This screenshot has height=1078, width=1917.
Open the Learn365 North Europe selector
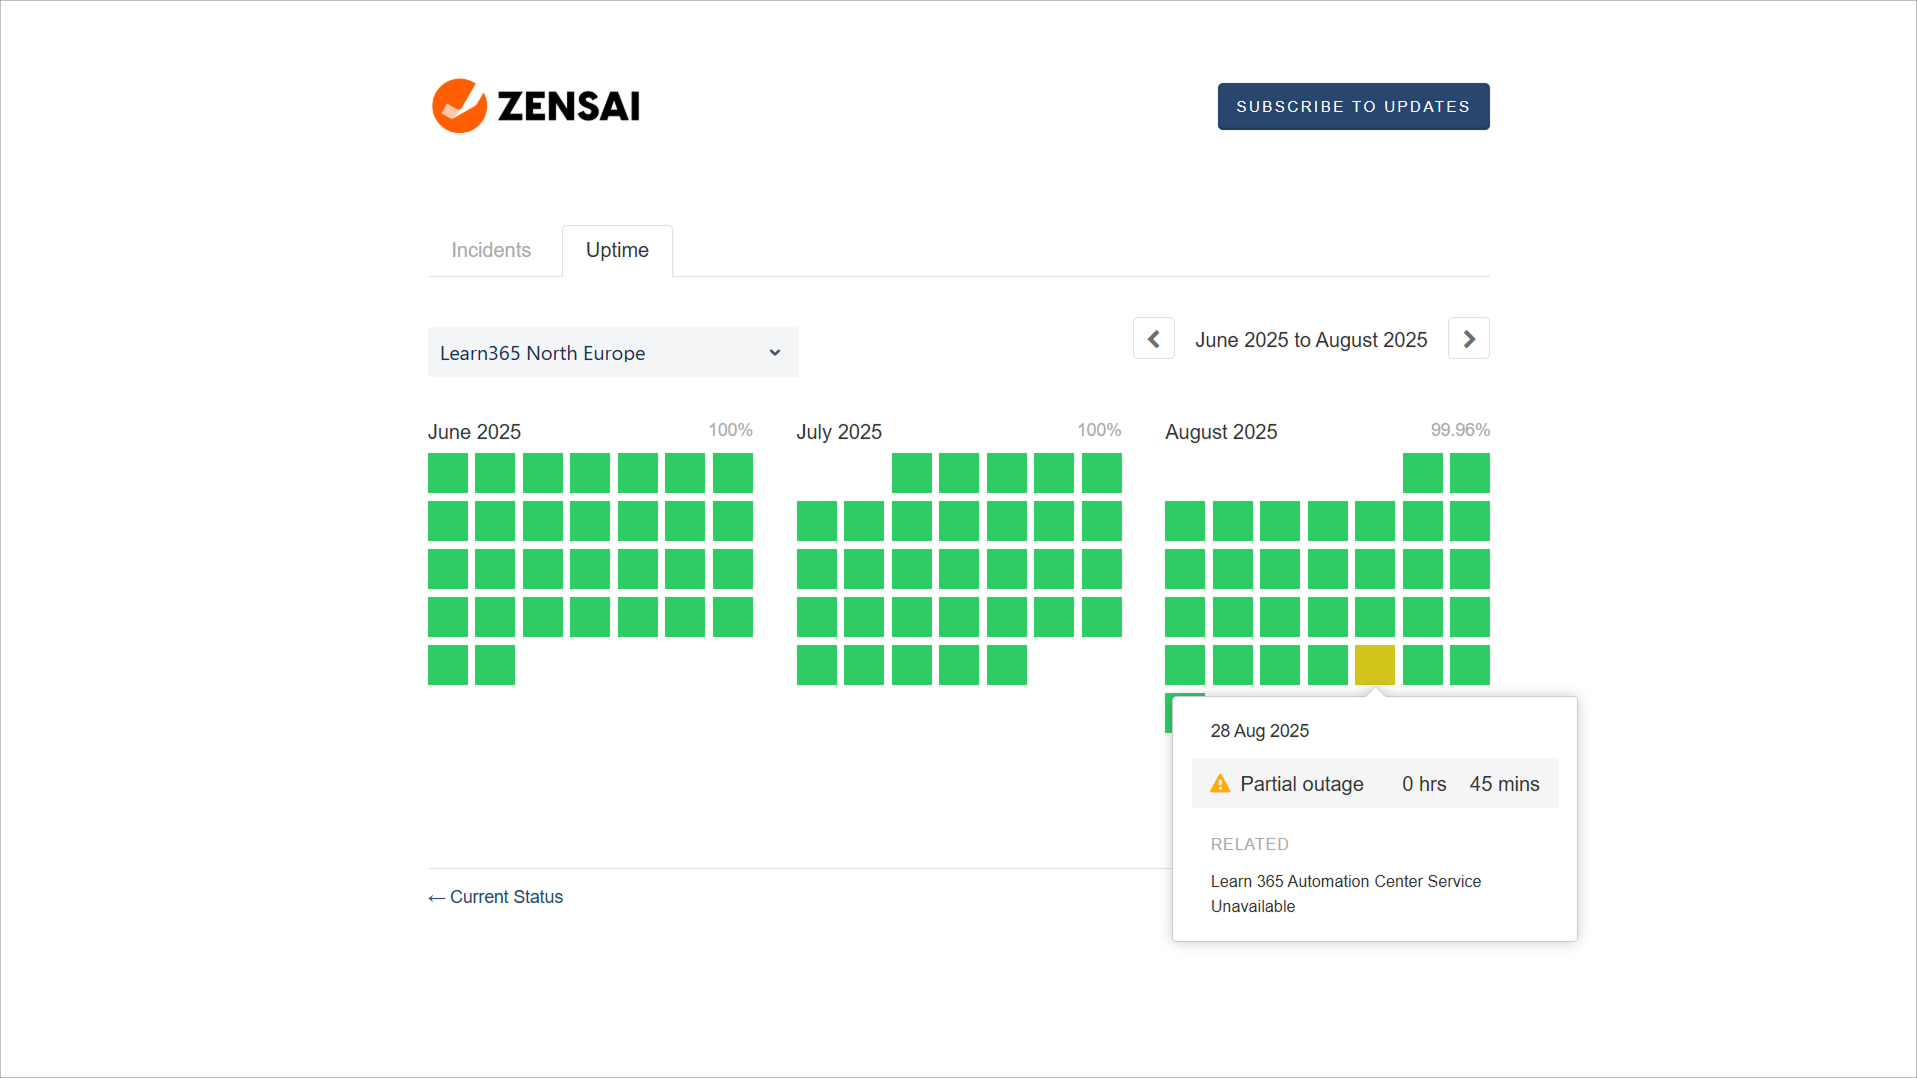(x=612, y=353)
